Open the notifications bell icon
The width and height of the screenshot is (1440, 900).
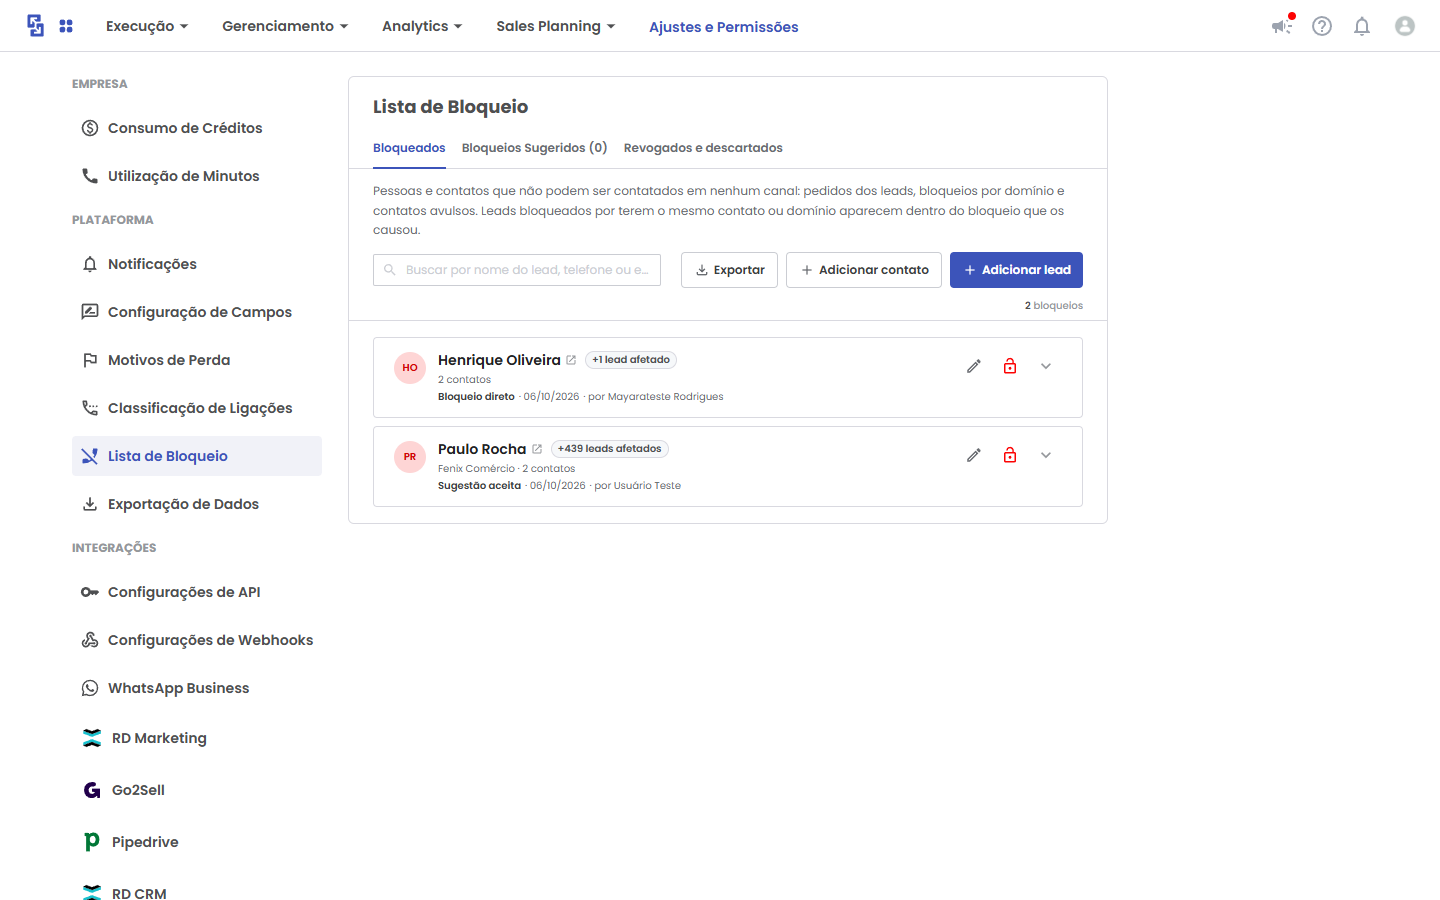1362,26
